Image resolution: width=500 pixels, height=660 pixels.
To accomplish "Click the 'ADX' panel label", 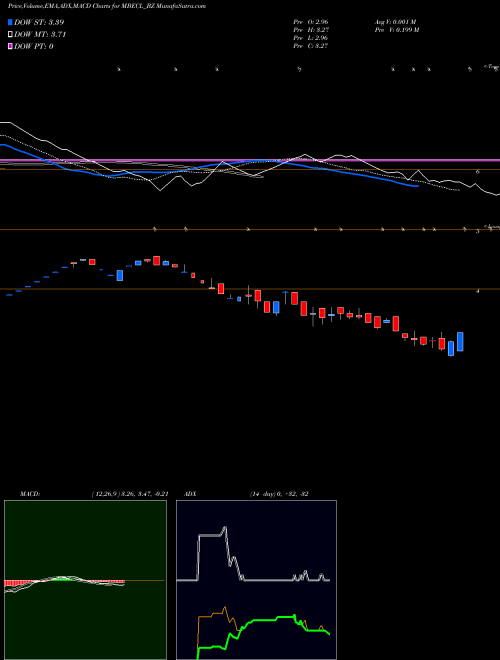I will coord(189,494).
